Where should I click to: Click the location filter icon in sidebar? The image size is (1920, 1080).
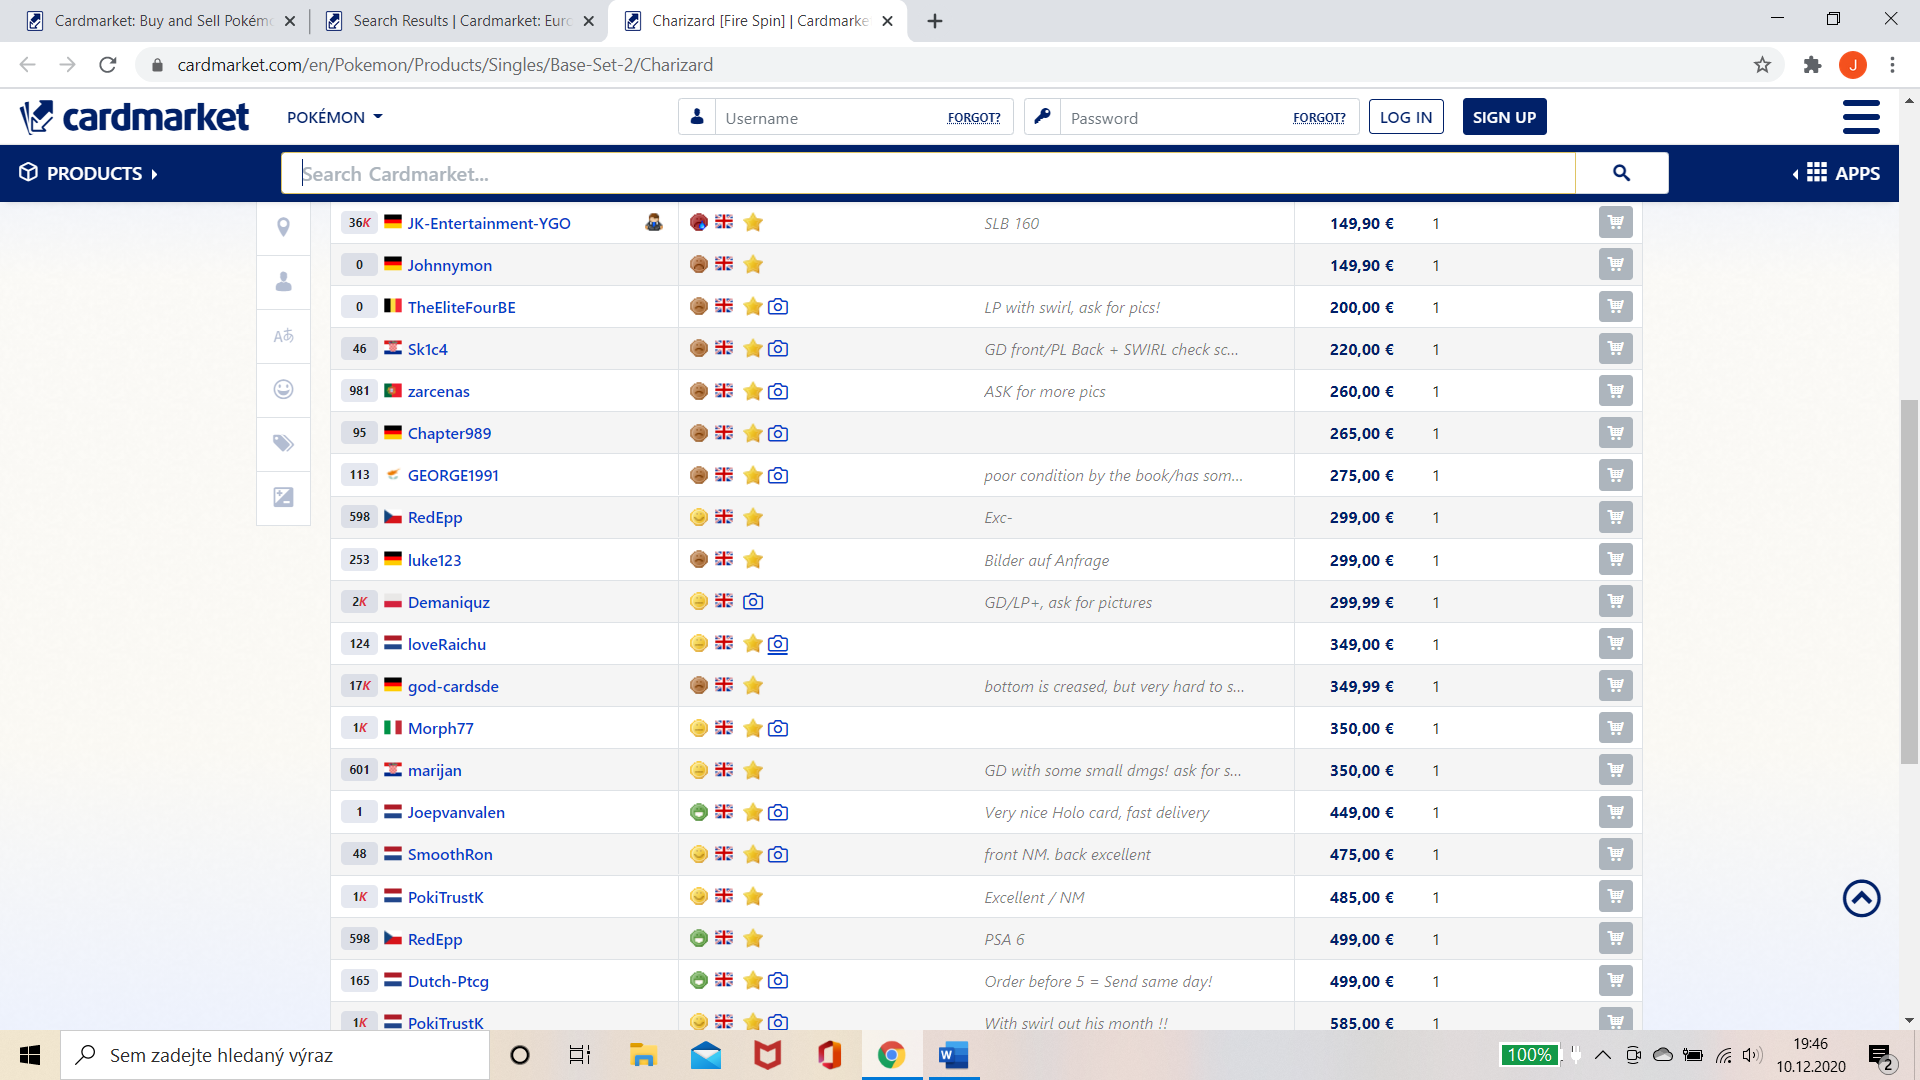pyautogui.click(x=284, y=228)
